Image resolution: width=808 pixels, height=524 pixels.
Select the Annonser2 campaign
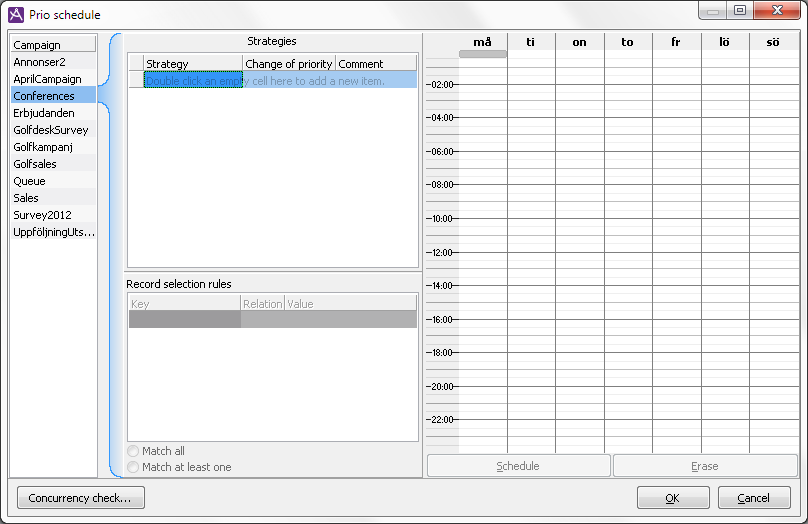(40, 62)
